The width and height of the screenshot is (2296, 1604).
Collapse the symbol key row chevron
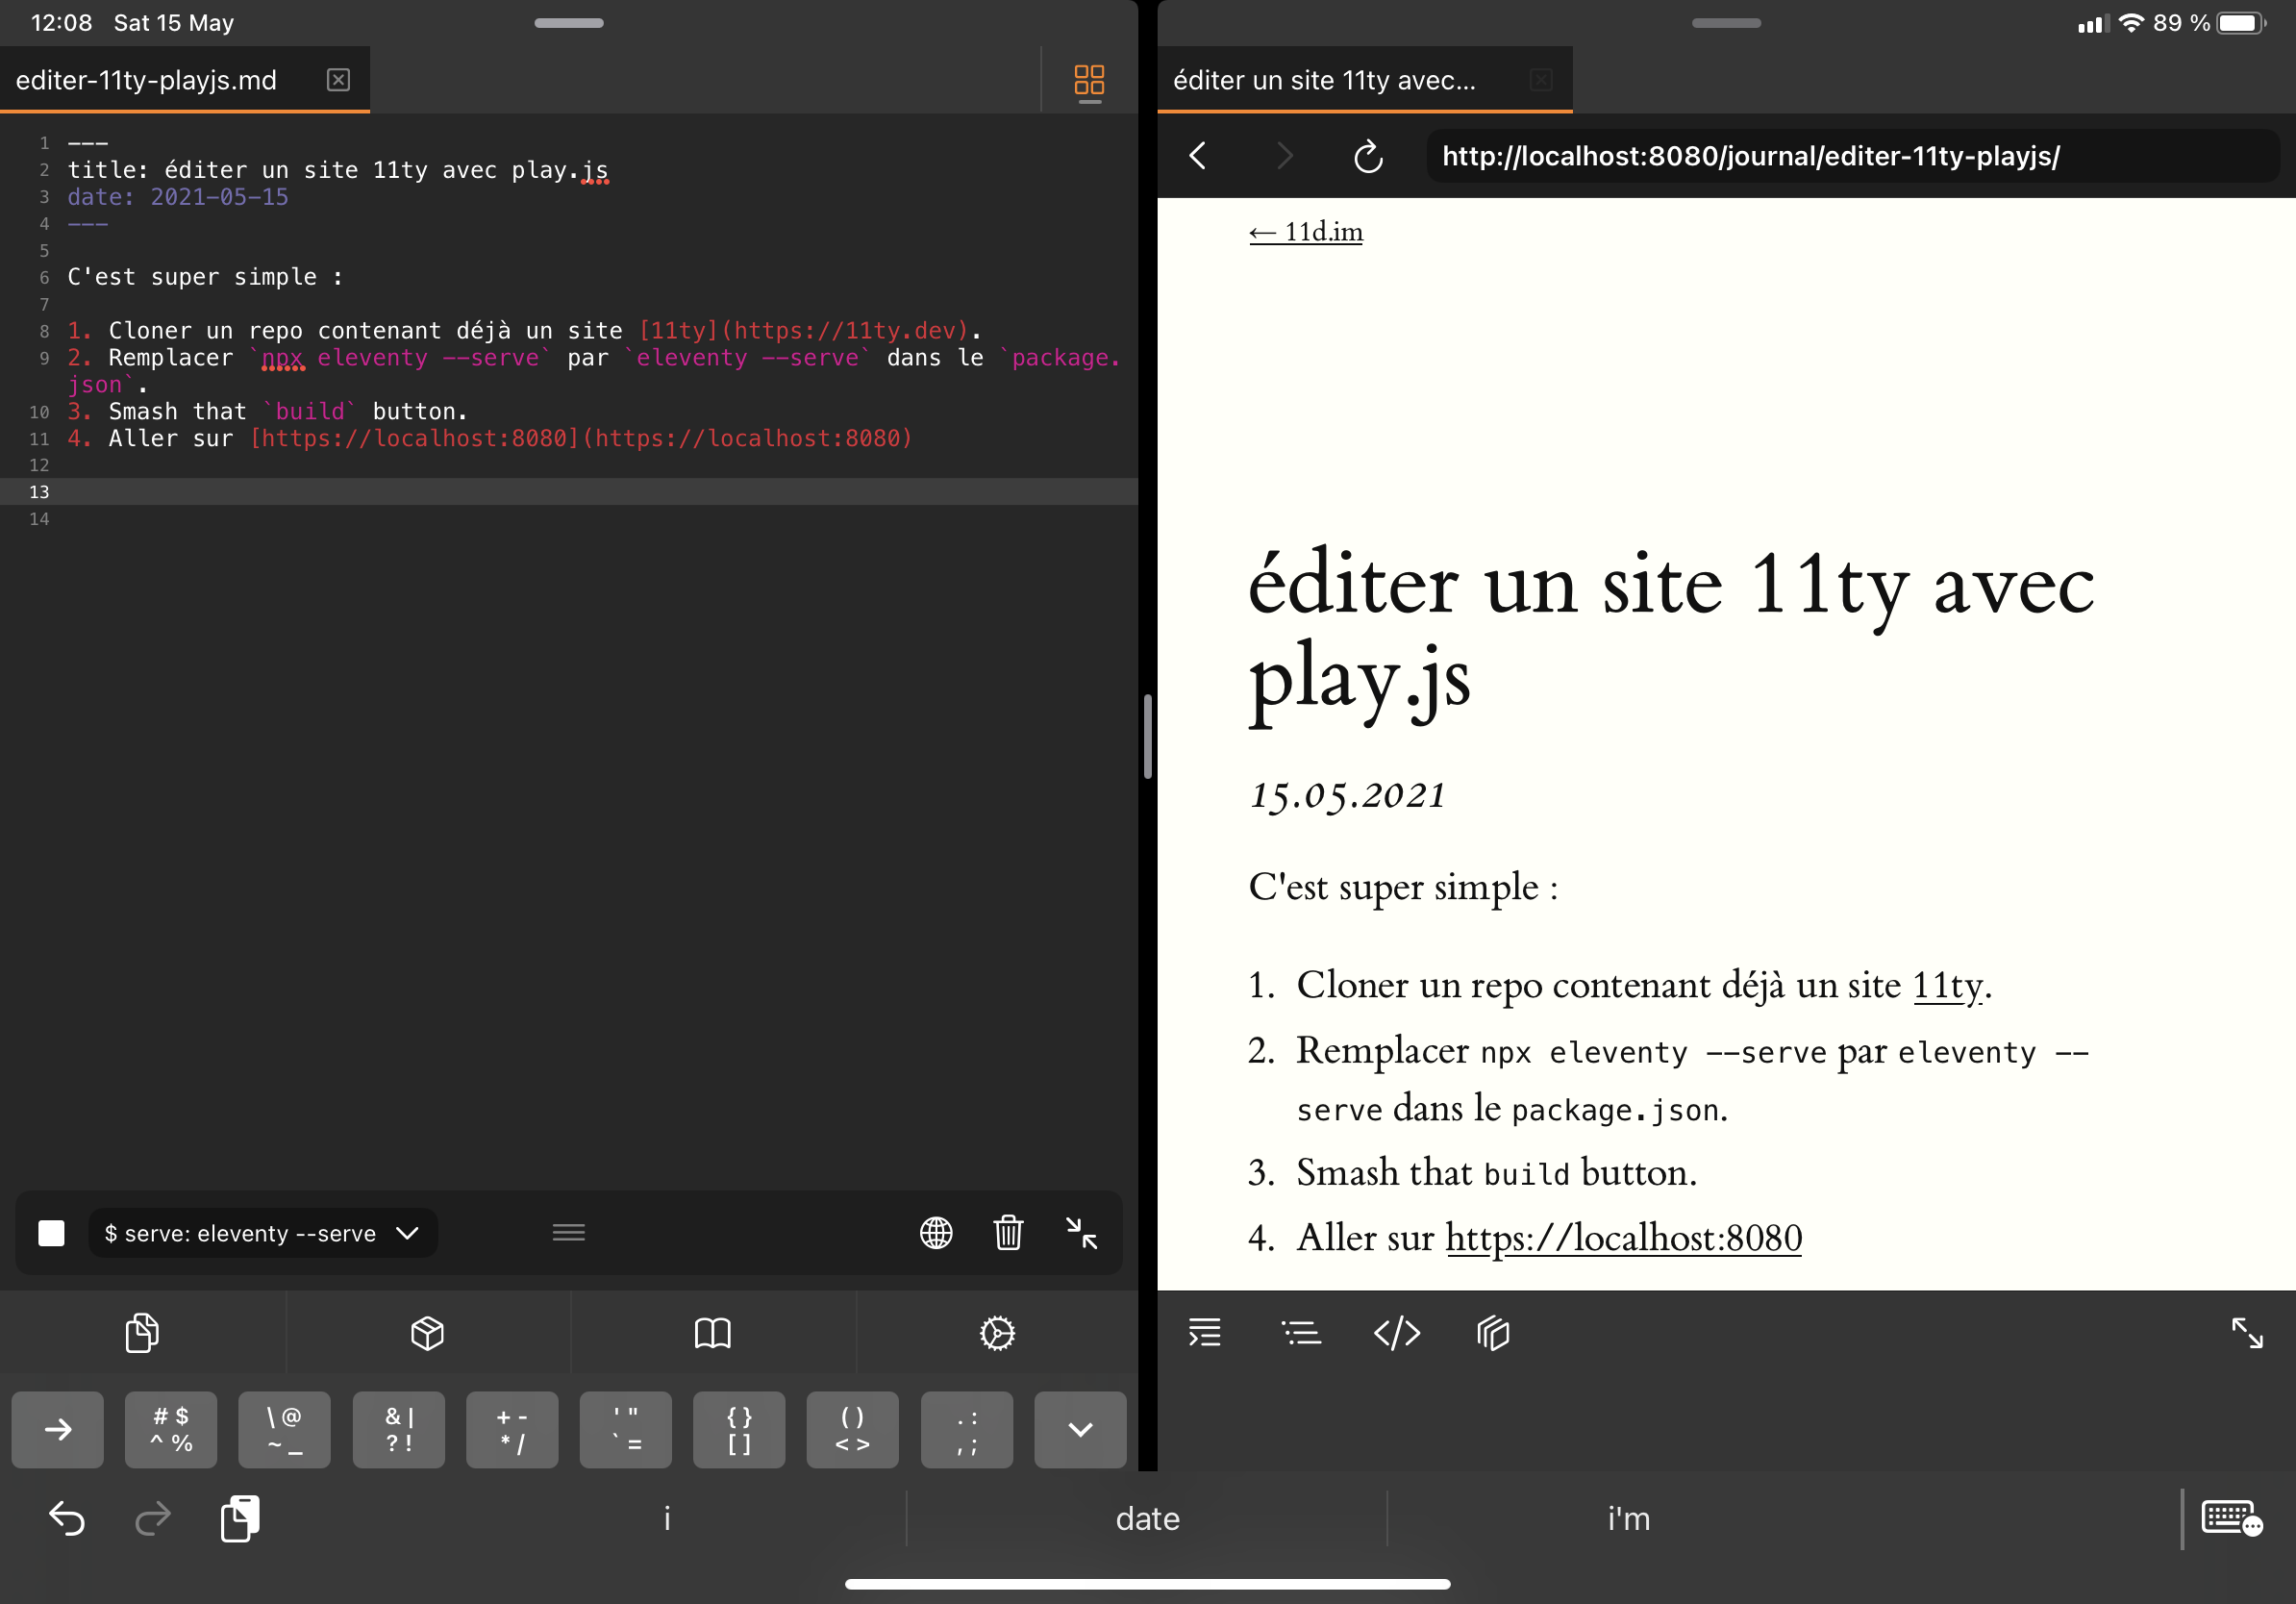tap(1080, 1430)
